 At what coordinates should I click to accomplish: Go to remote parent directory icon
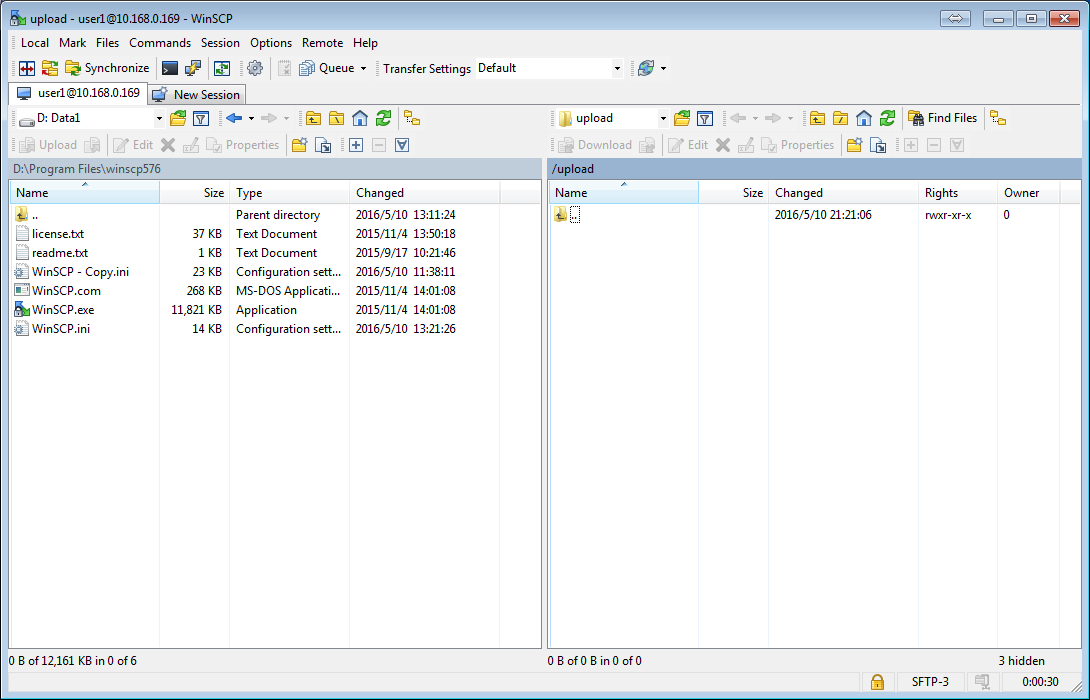click(x=818, y=118)
